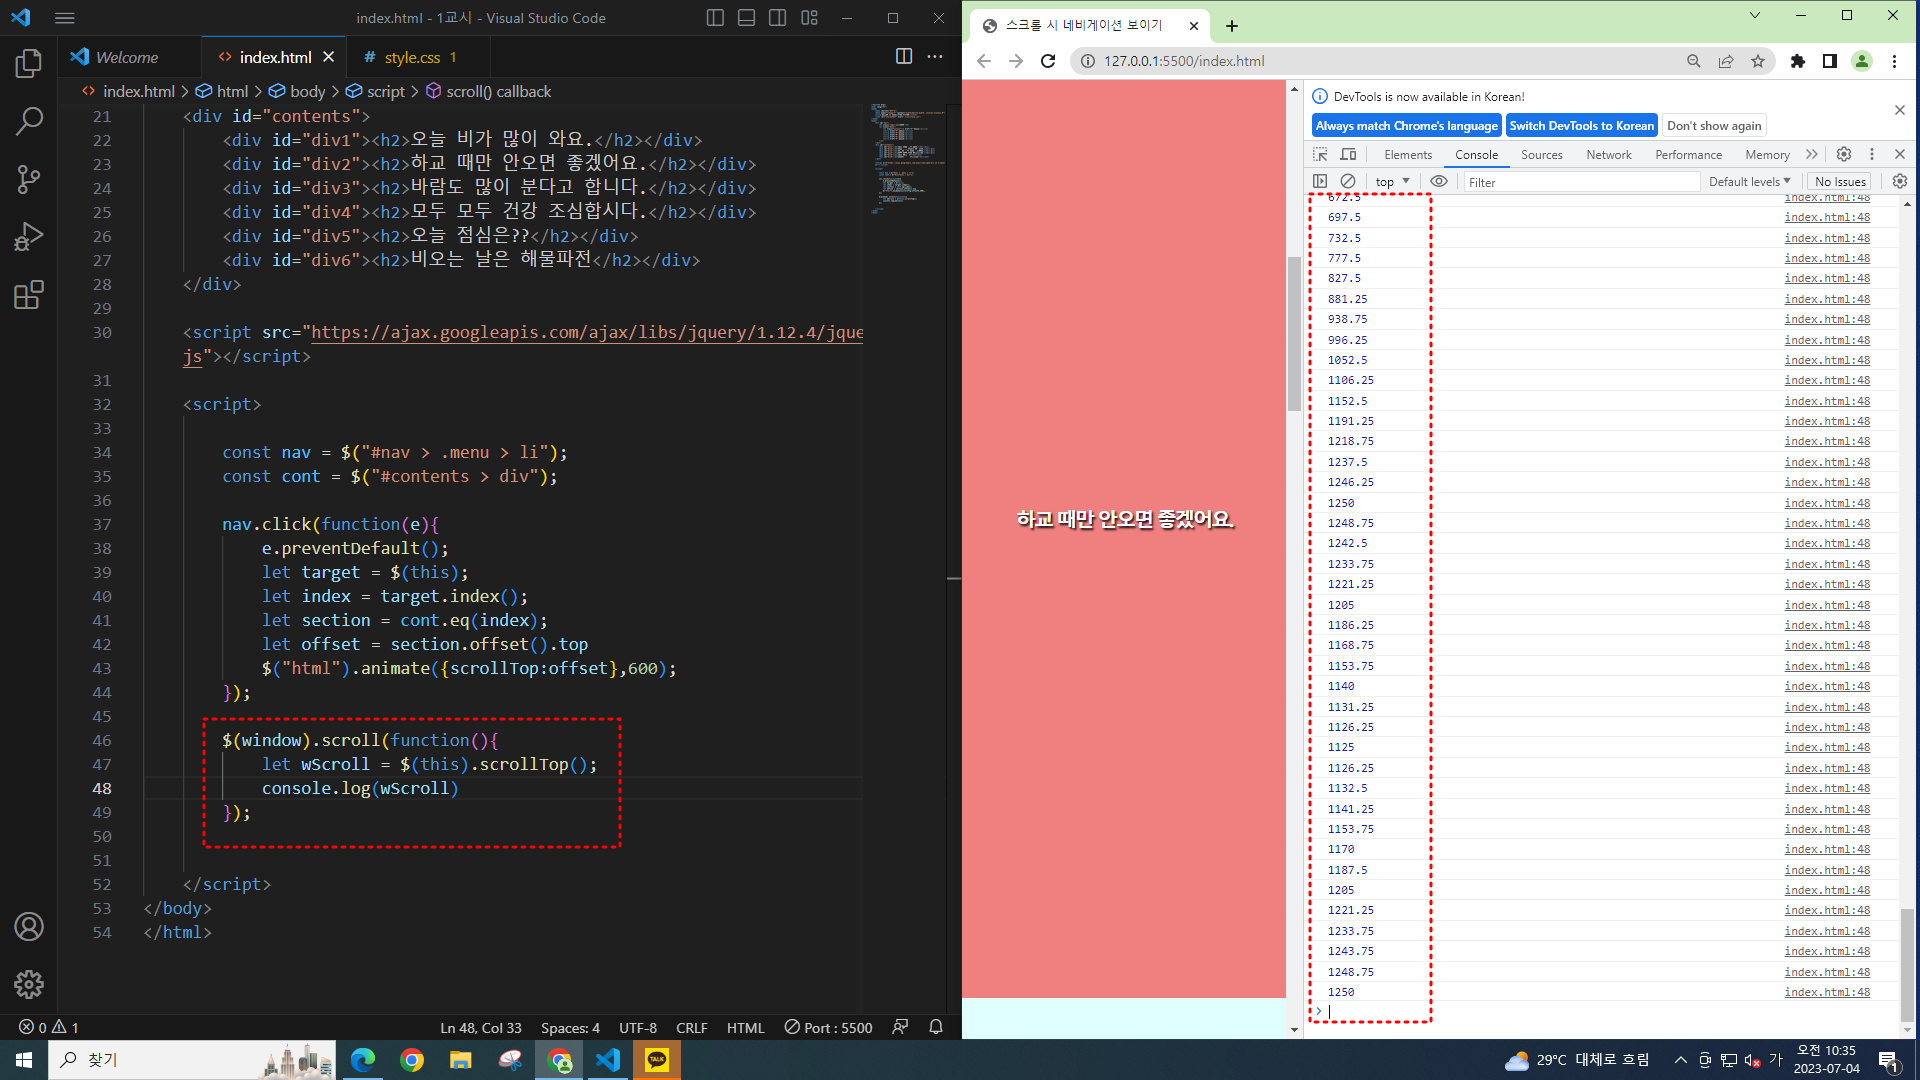The height and width of the screenshot is (1080, 1920).
Task: Click Switch DevTools to Korean button
Action: 1581,125
